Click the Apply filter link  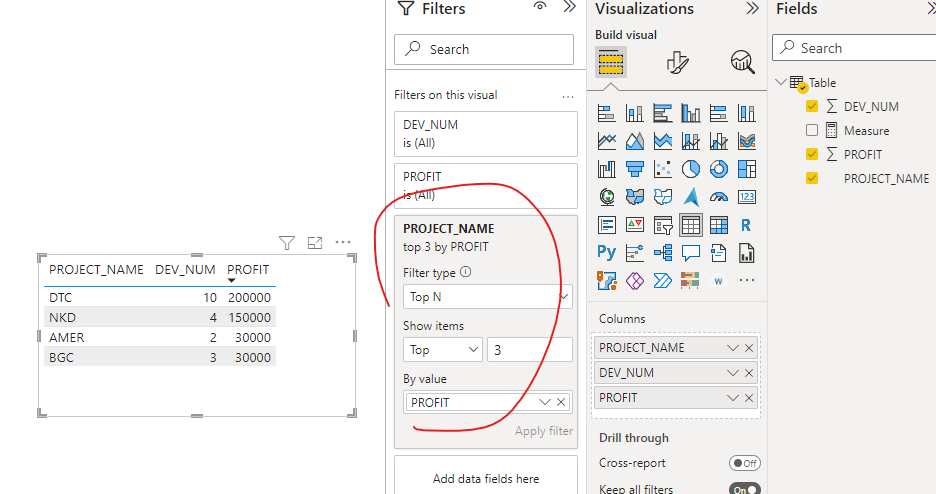pos(544,431)
